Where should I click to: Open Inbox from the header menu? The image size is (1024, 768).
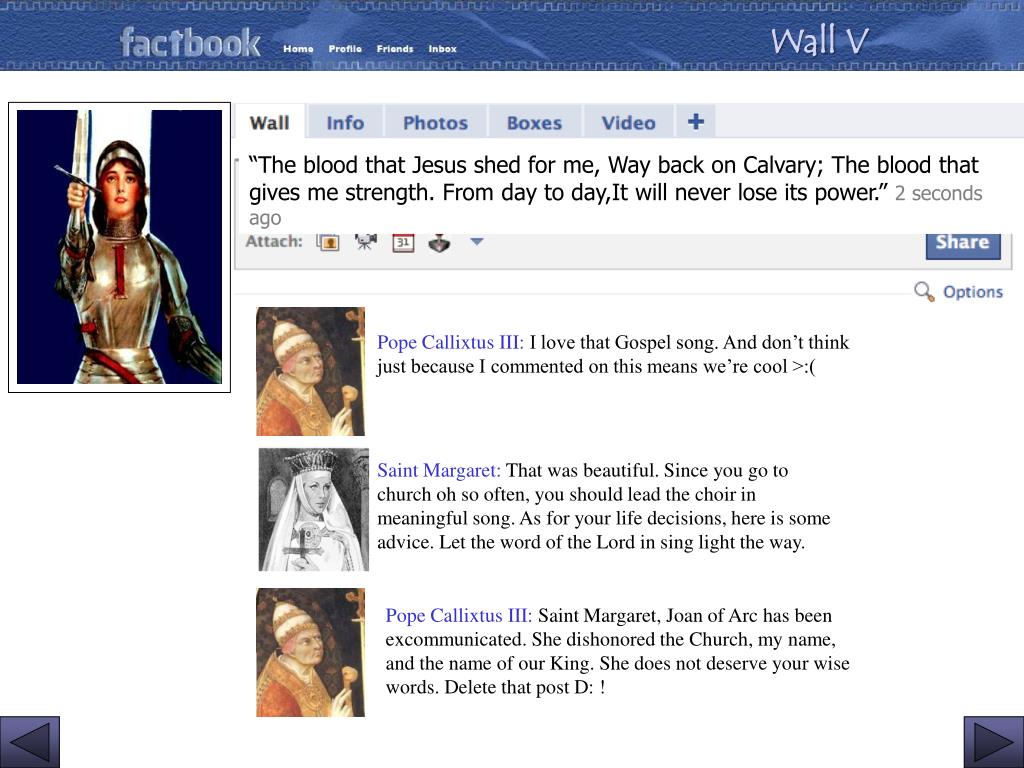(x=443, y=49)
